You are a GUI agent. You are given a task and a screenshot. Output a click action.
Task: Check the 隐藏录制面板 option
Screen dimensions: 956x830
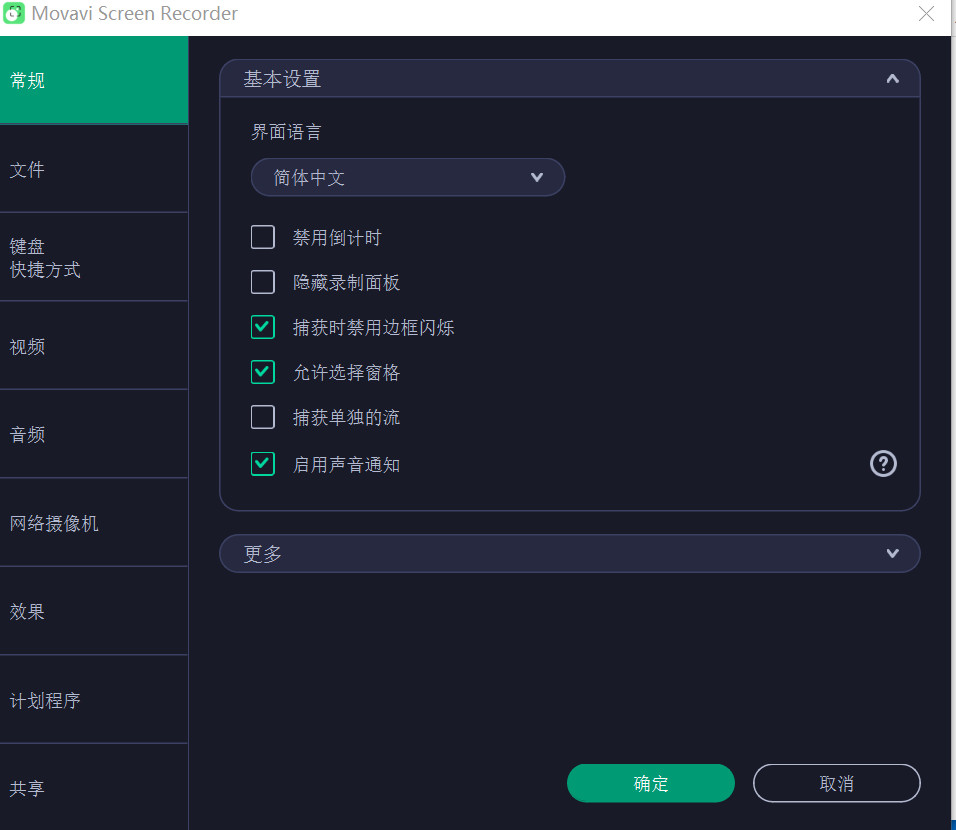coord(262,282)
